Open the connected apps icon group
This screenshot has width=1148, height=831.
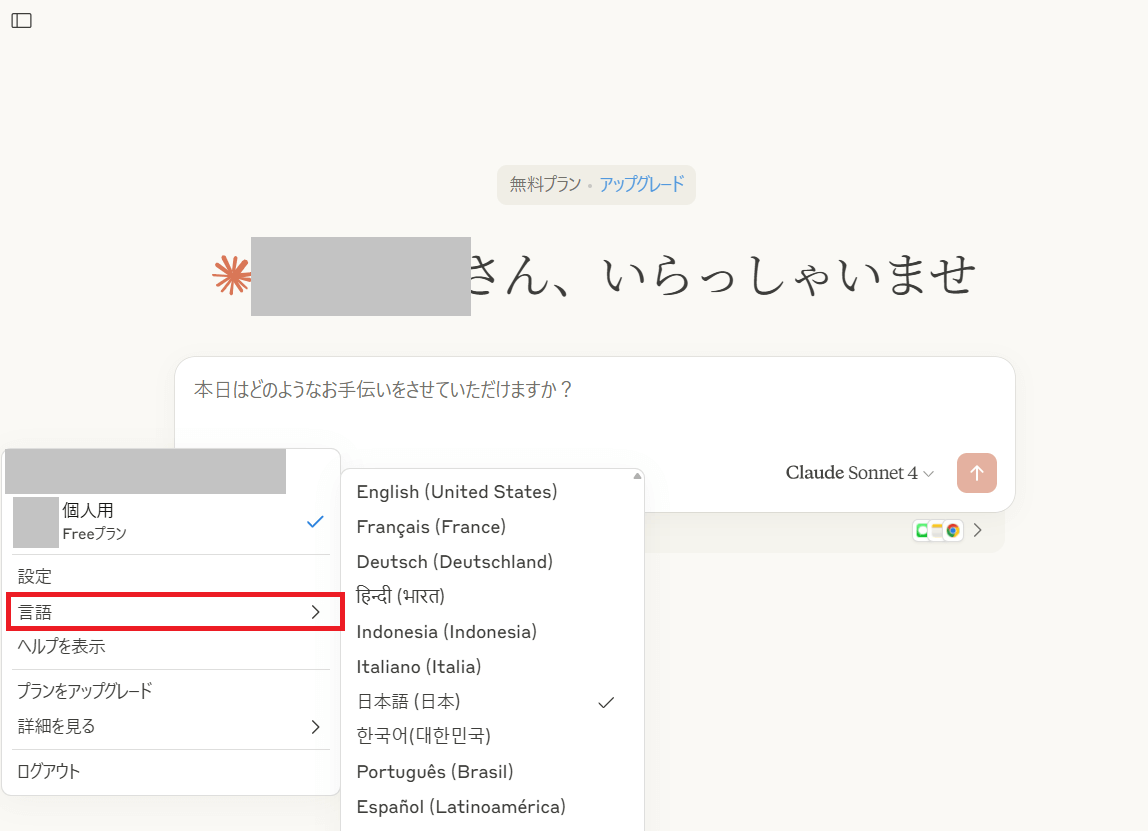pos(937,531)
